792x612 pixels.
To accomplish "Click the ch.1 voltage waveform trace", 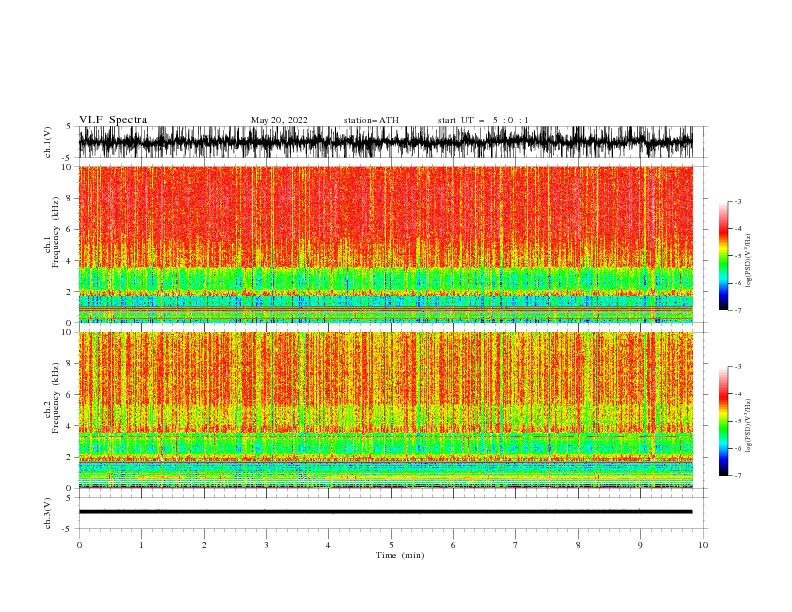I will (385, 142).
